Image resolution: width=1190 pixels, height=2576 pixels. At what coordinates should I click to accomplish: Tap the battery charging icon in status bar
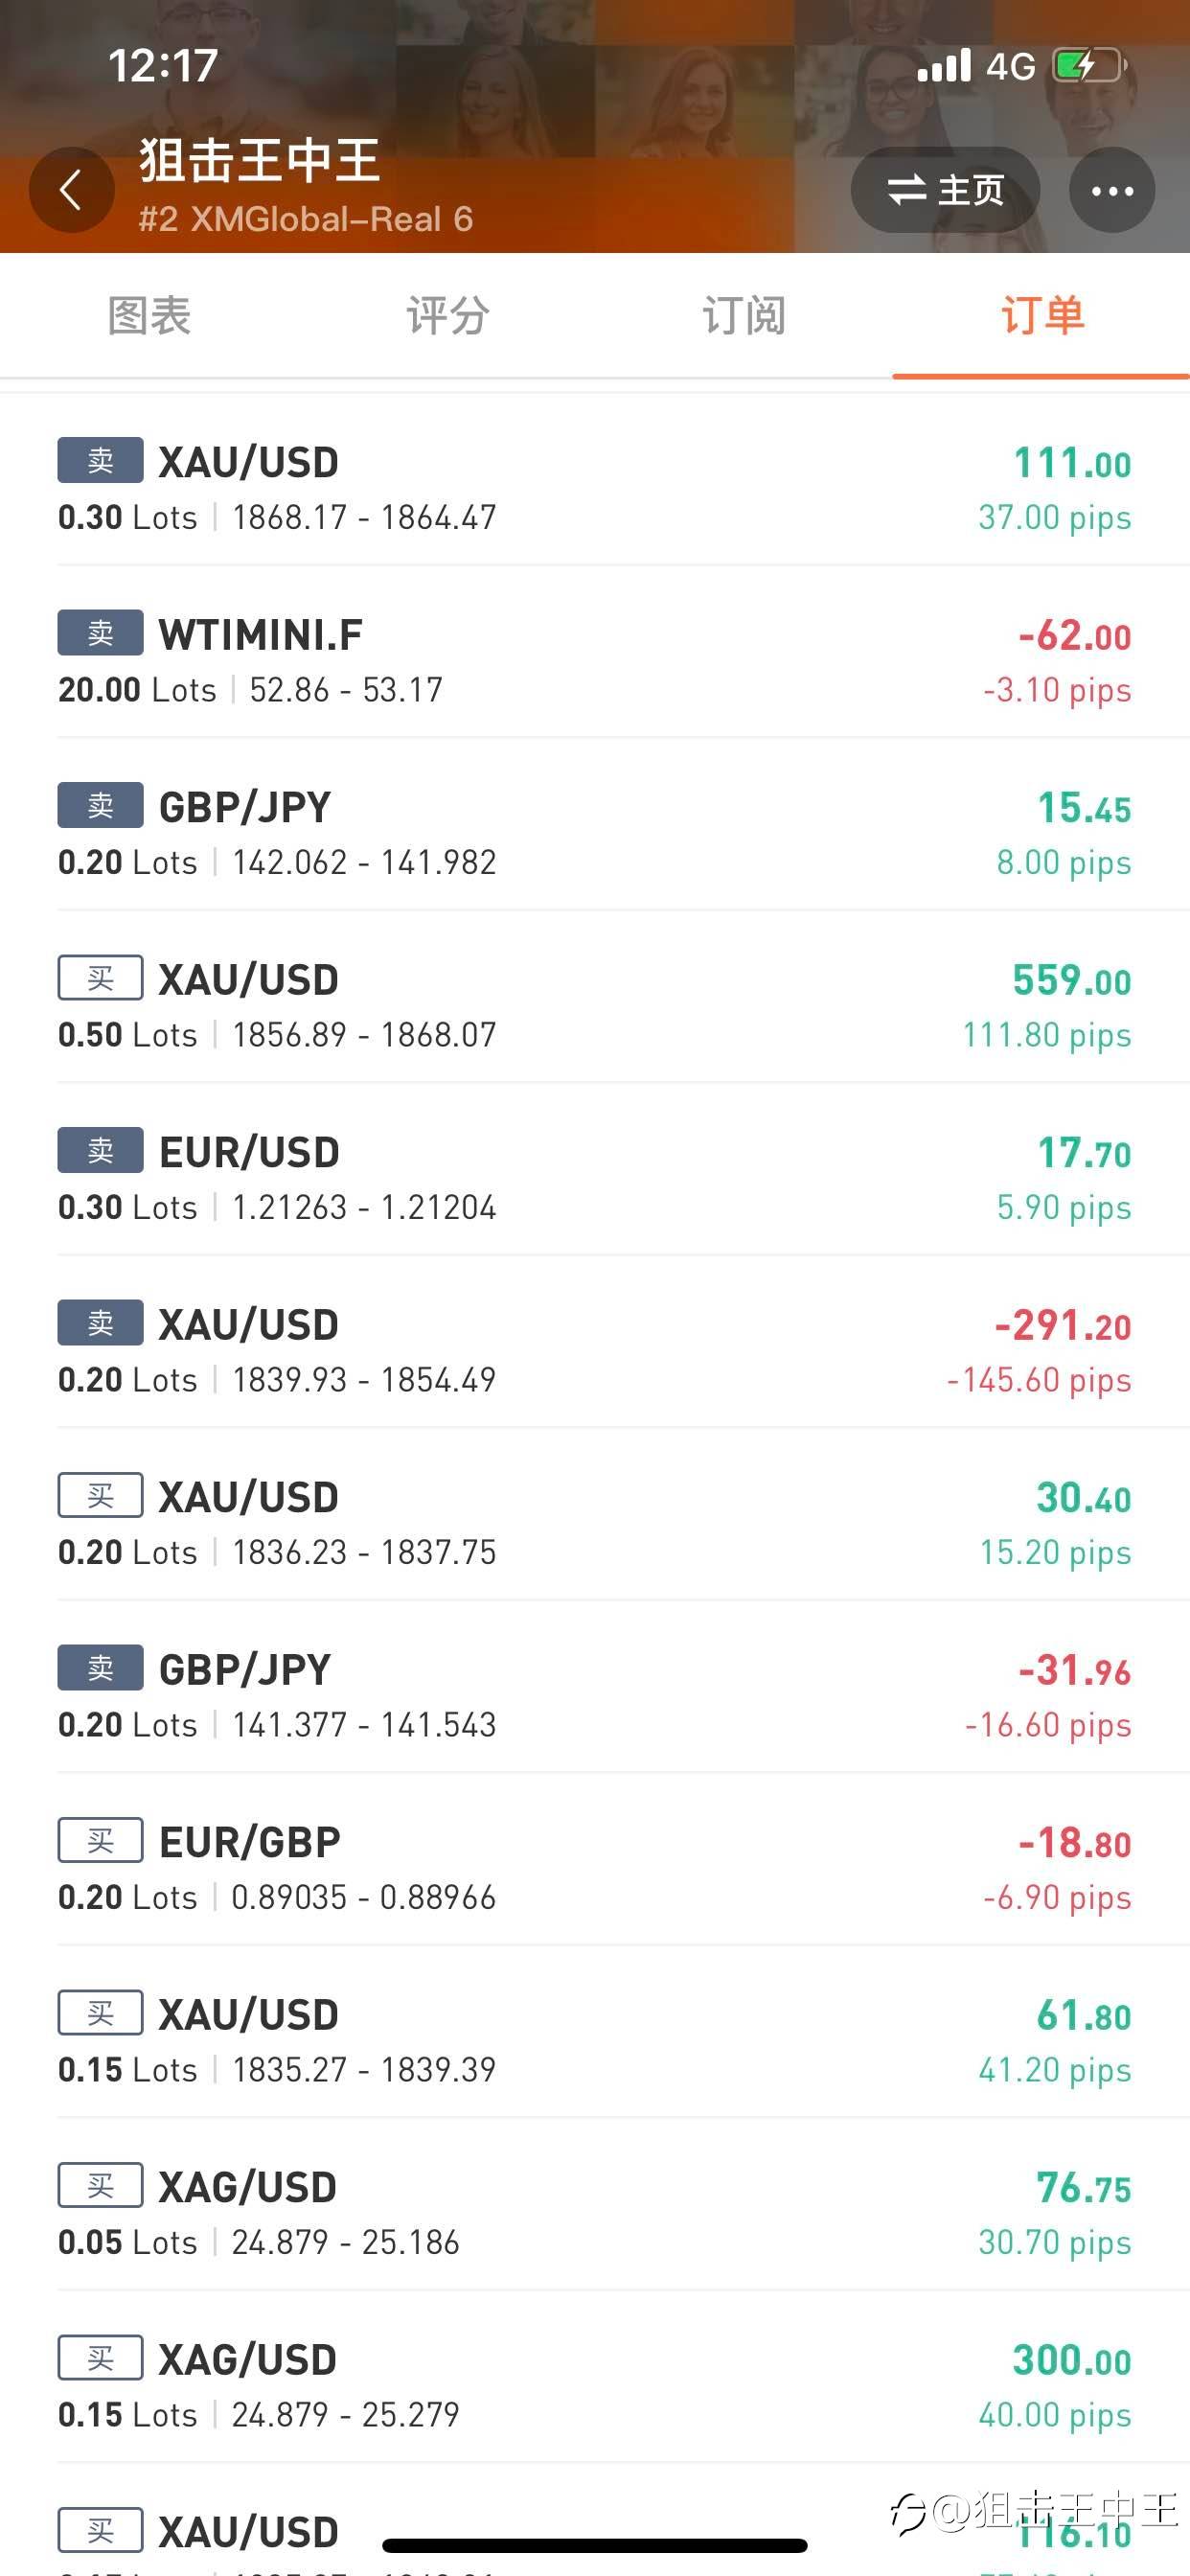click(x=1088, y=66)
